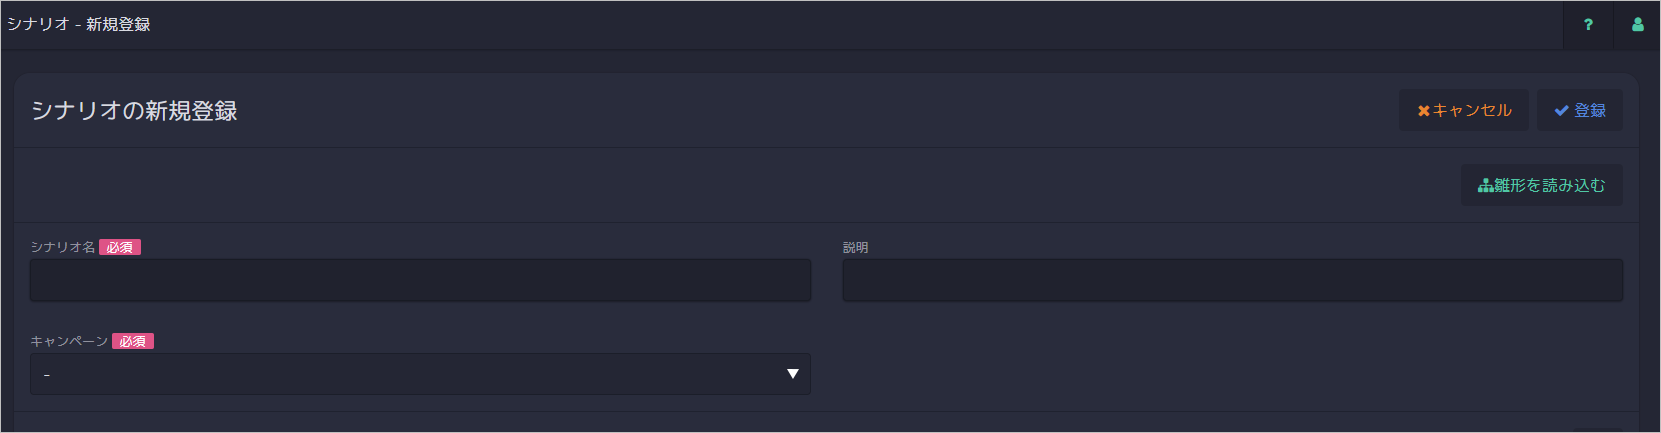Open the キャンペーン dropdown
The image size is (1661, 433).
click(420, 374)
